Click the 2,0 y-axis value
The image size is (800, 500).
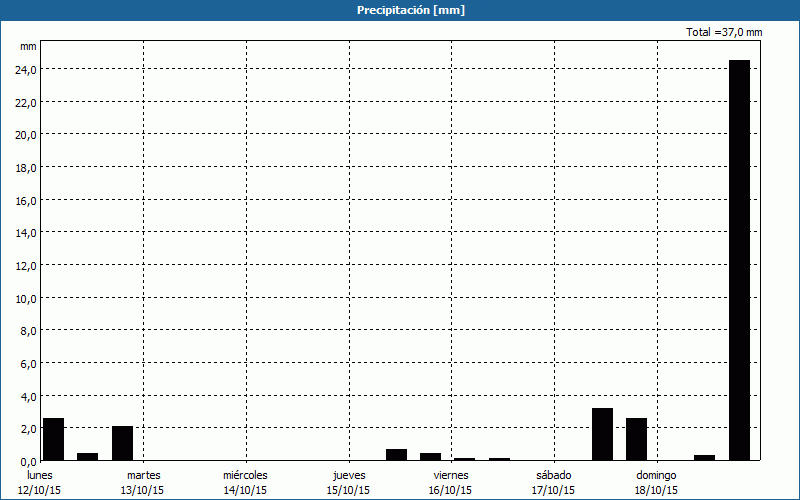(x=28, y=429)
